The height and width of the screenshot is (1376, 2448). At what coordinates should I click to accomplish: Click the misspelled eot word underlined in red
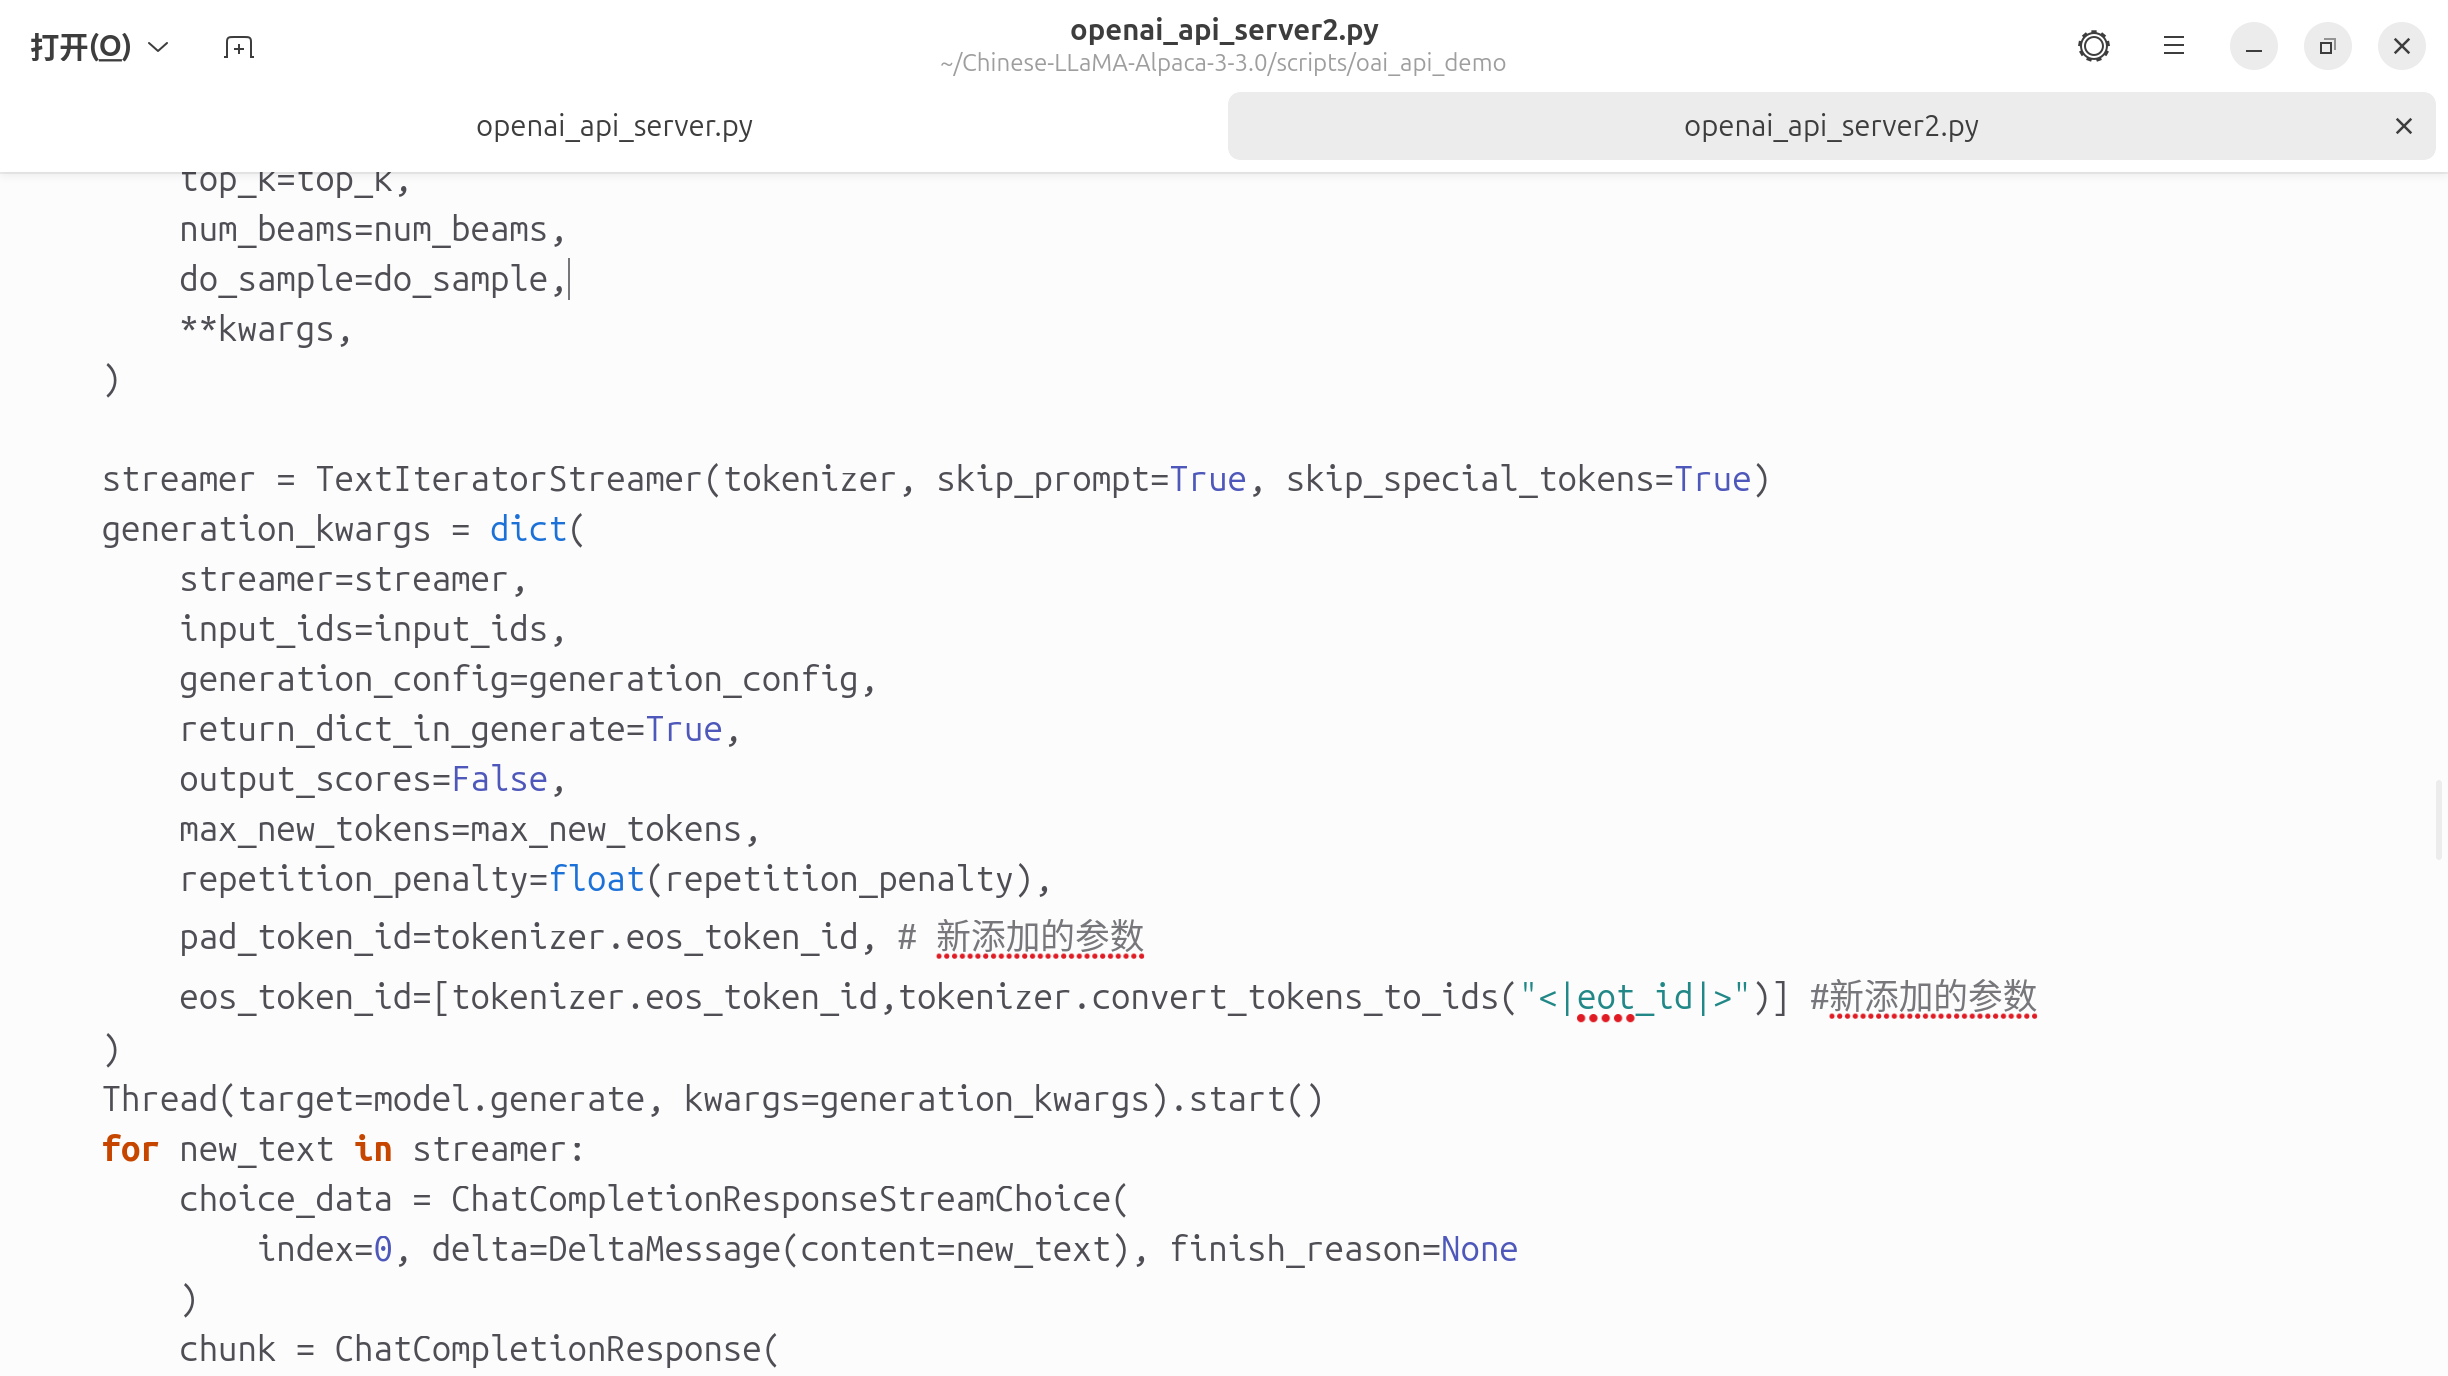click(x=1604, y=998)
